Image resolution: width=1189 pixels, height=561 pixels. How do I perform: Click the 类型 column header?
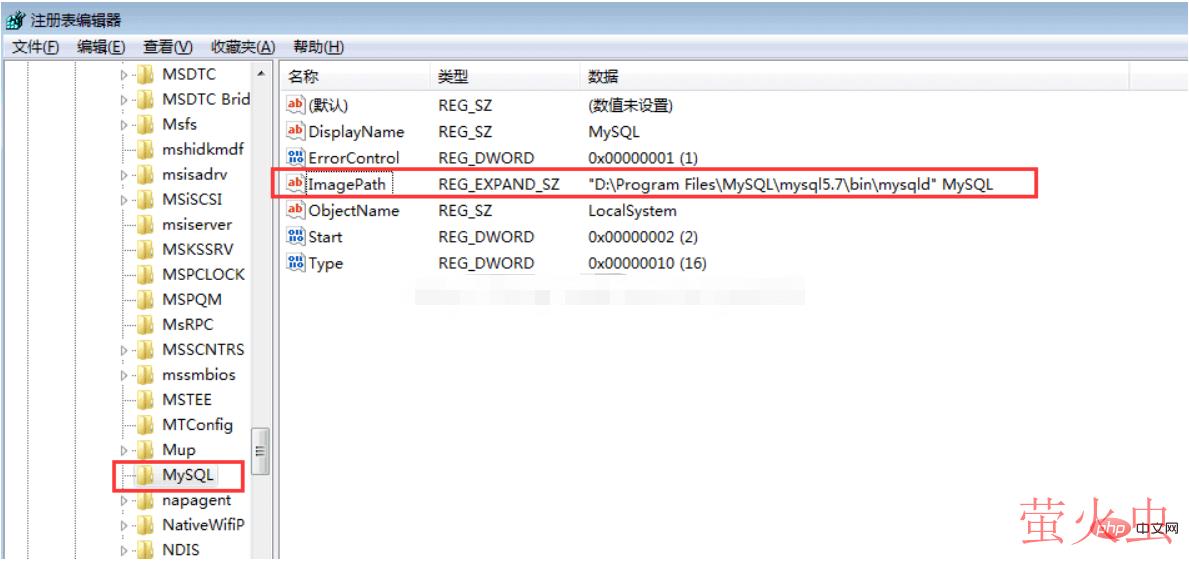point(505,76)
